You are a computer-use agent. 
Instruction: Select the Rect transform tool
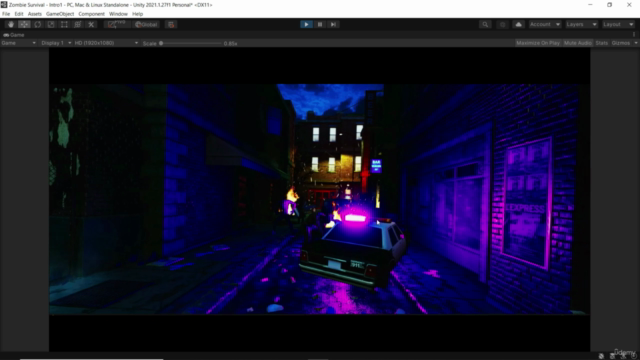tap(64, 24)
